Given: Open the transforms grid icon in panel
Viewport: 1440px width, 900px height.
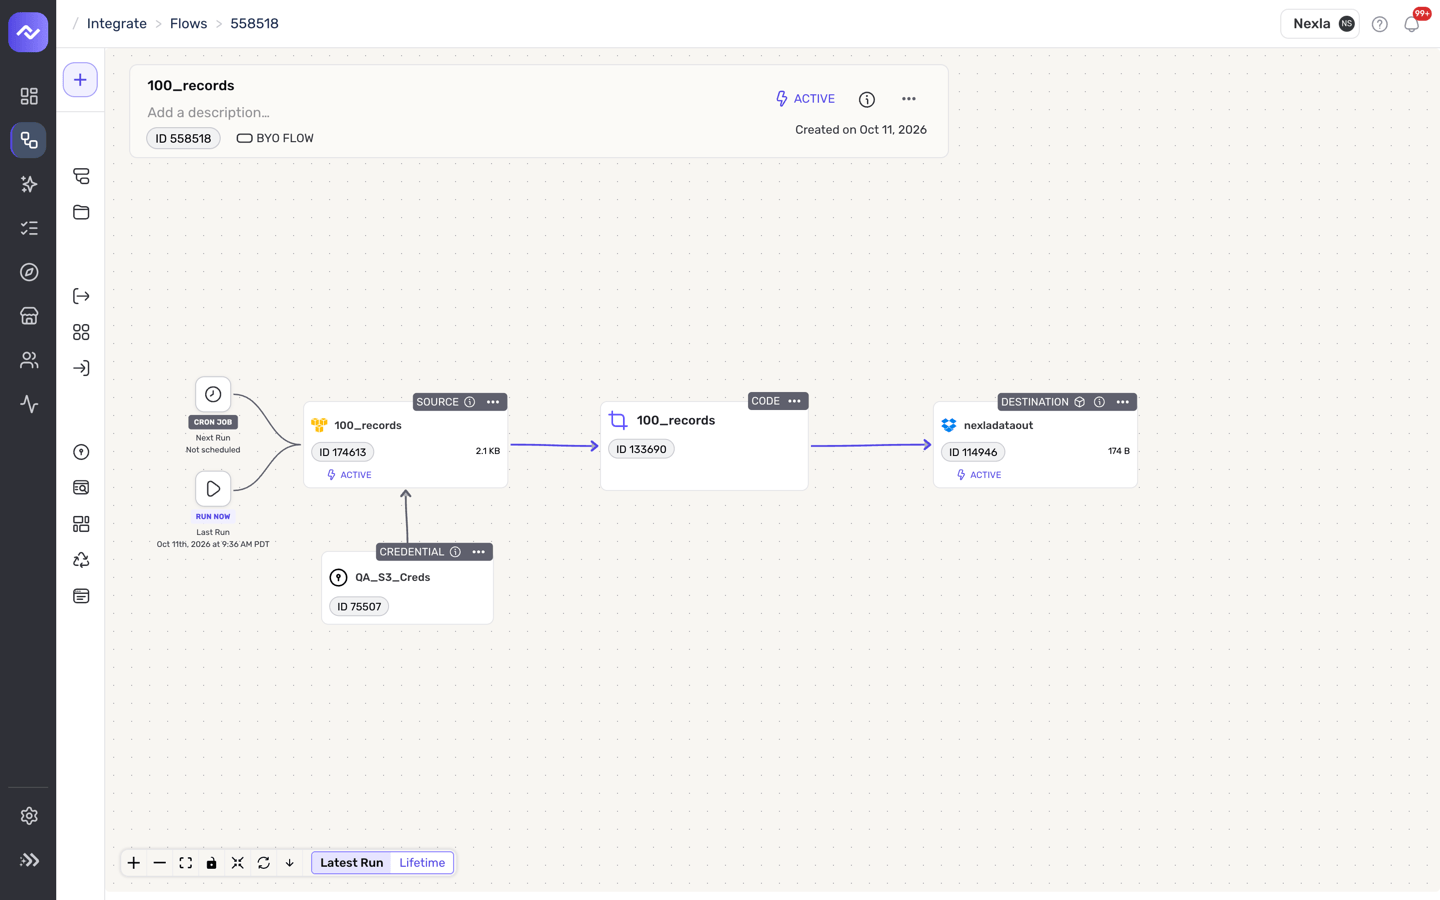Looking at the screenshot, I should (x=81, y=524).
